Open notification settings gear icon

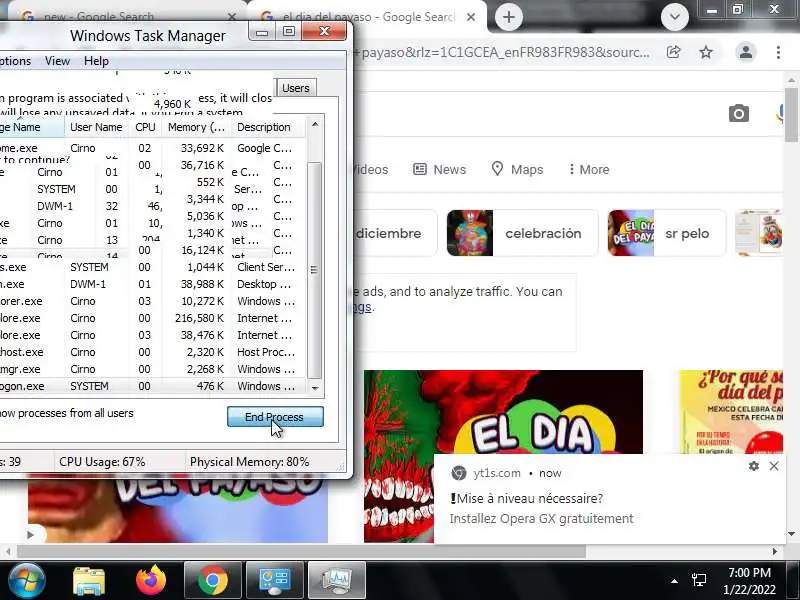coord(754,466)
